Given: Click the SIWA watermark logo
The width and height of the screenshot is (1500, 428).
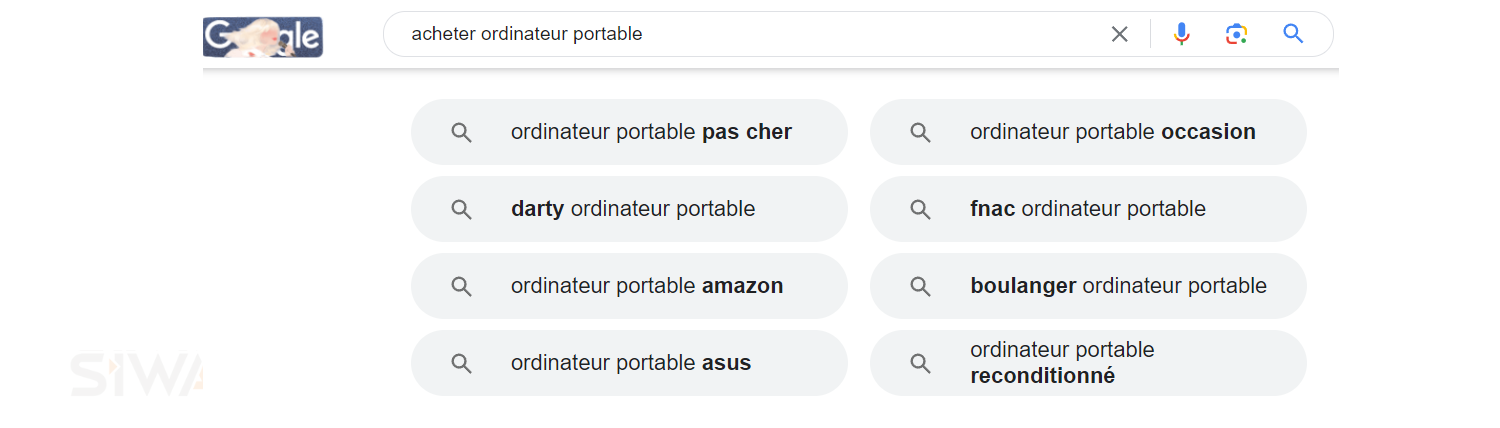Looking at the screenshot, I should tap(137, 374).
